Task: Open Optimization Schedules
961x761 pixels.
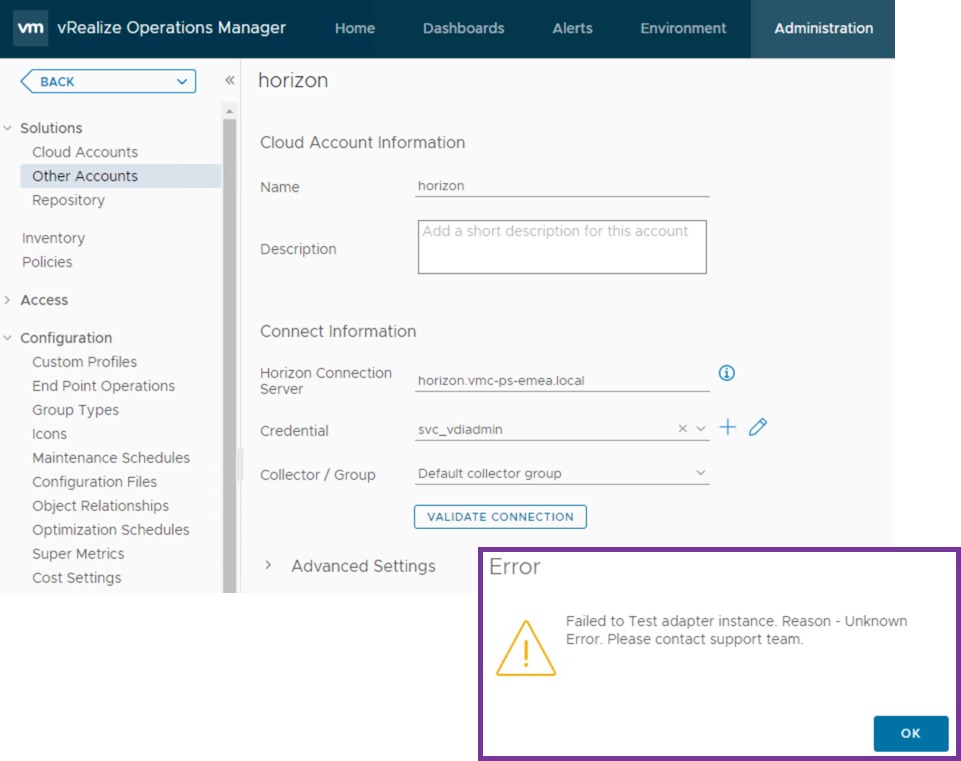Action: click(111, 529)
